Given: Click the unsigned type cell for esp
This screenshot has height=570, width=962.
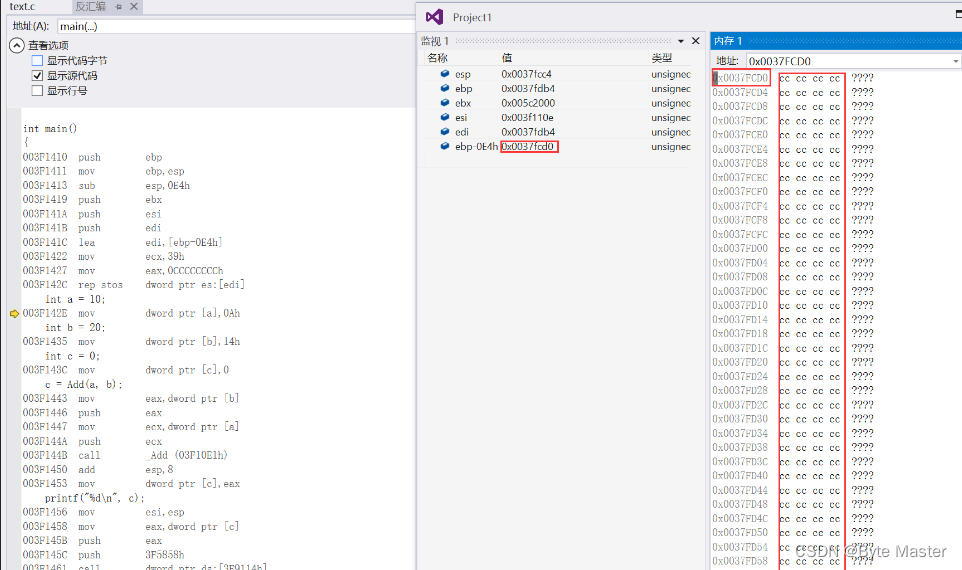Looking at the screenshot, I should (x=671, y=74).
